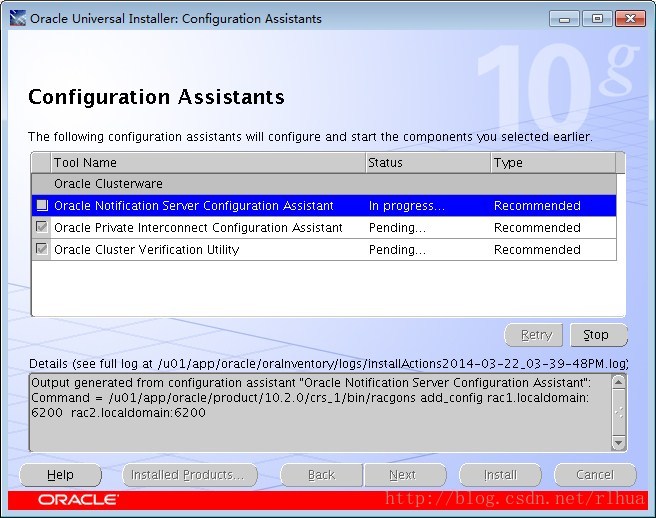
Task: Click the Type column header
Action: [x=553, y=163]
